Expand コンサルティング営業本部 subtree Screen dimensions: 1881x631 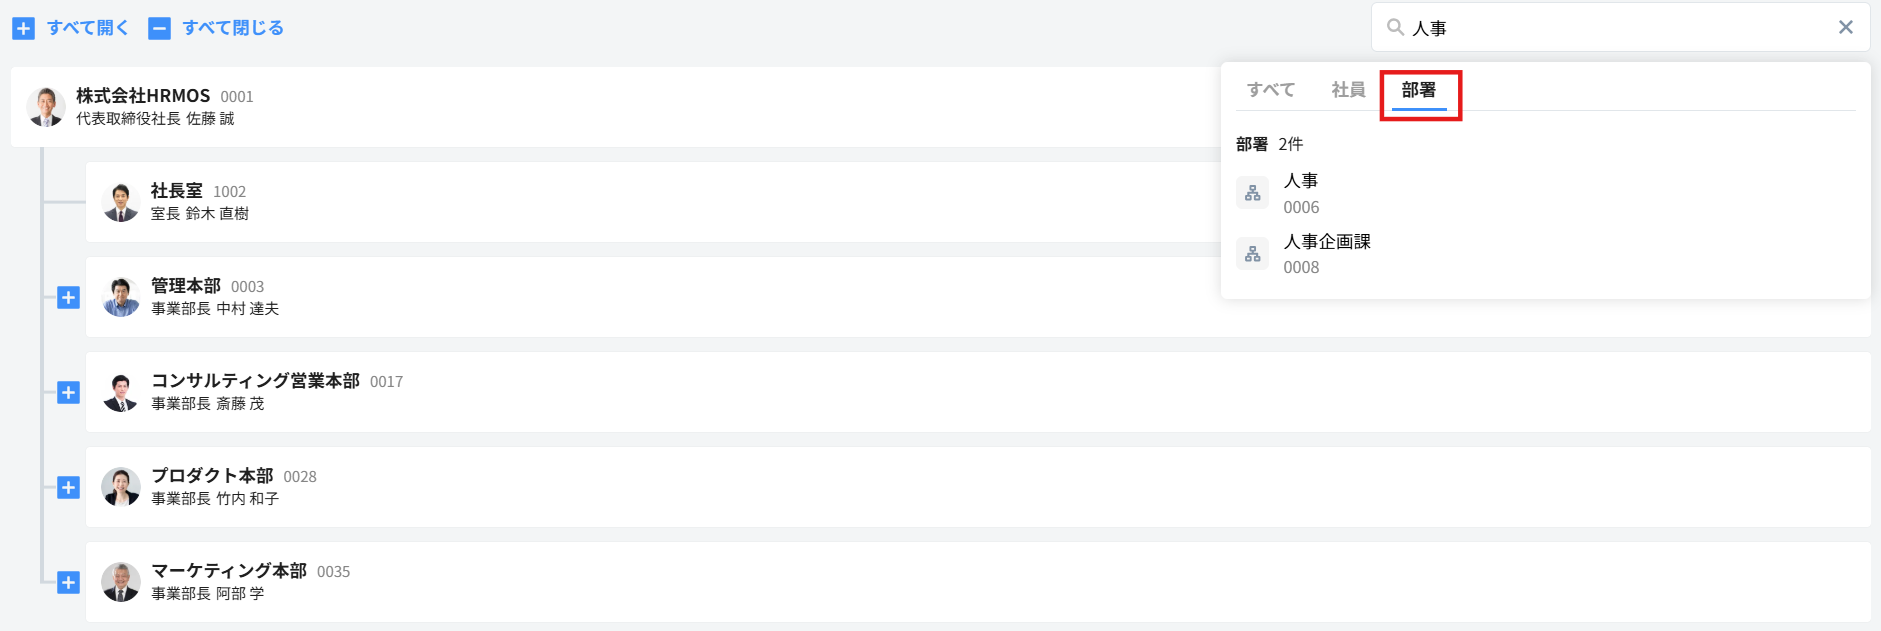[x=68, y=392]
